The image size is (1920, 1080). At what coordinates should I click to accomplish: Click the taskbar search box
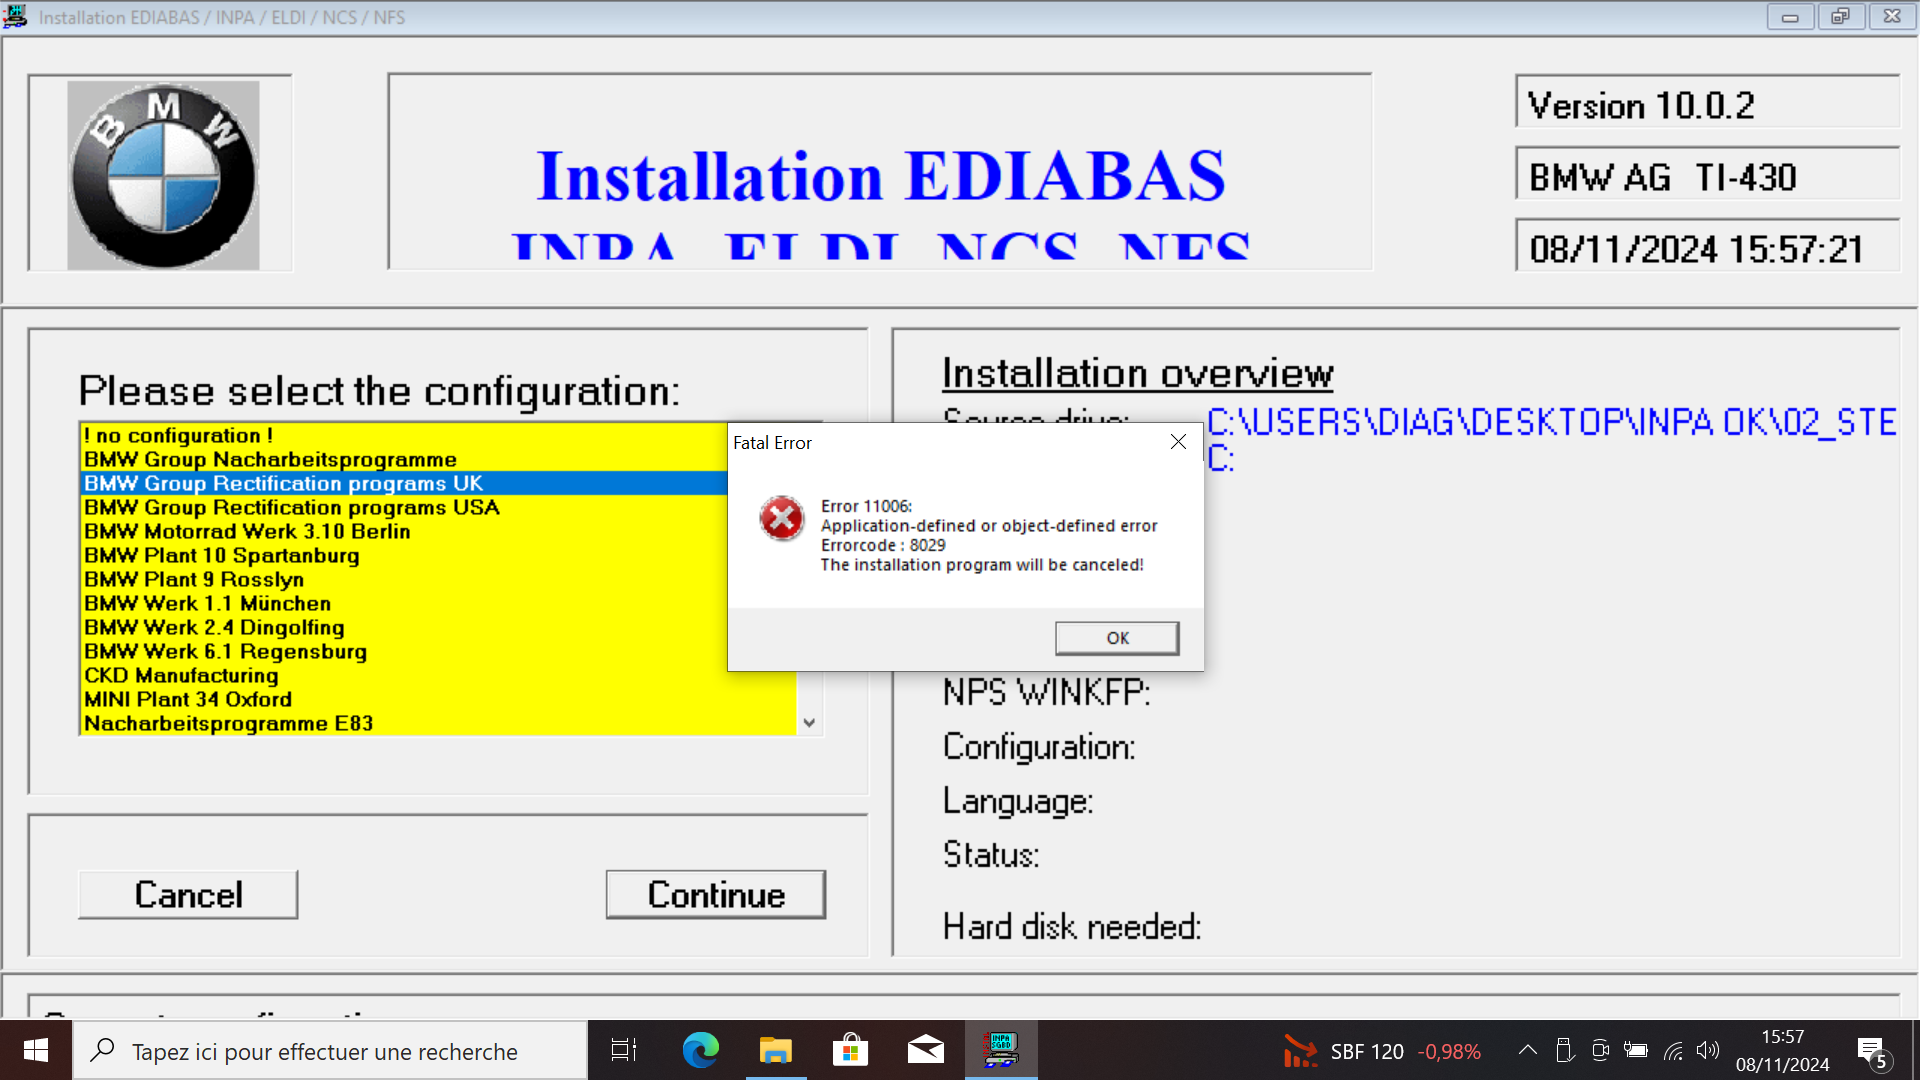[330, 1051]
